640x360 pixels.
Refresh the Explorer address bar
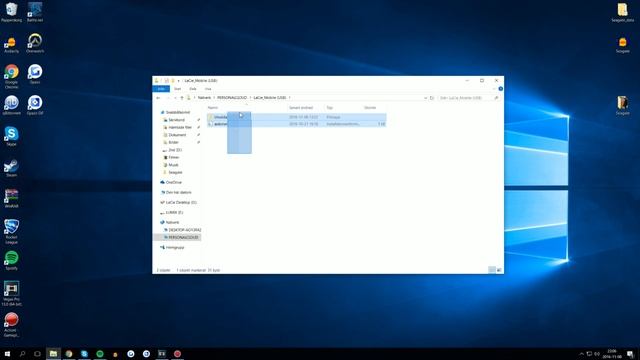point(432,98)
